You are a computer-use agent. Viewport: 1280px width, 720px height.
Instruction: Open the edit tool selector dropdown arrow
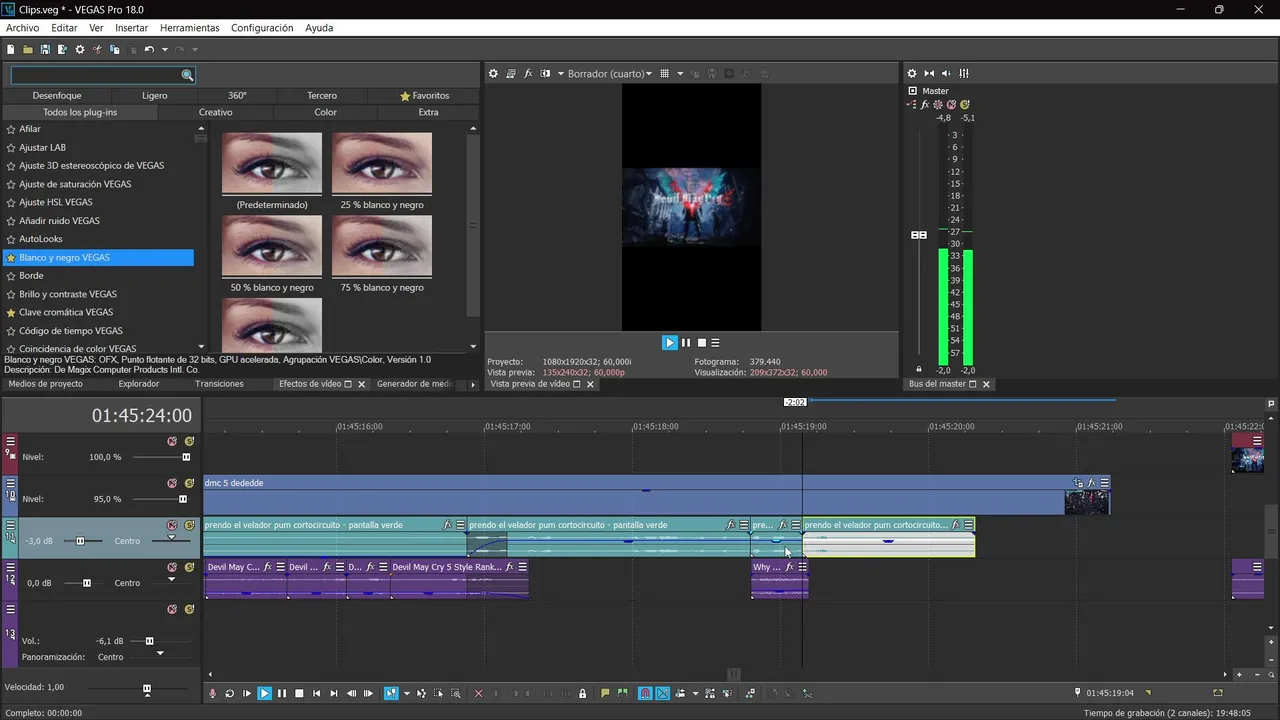(406, 693)
